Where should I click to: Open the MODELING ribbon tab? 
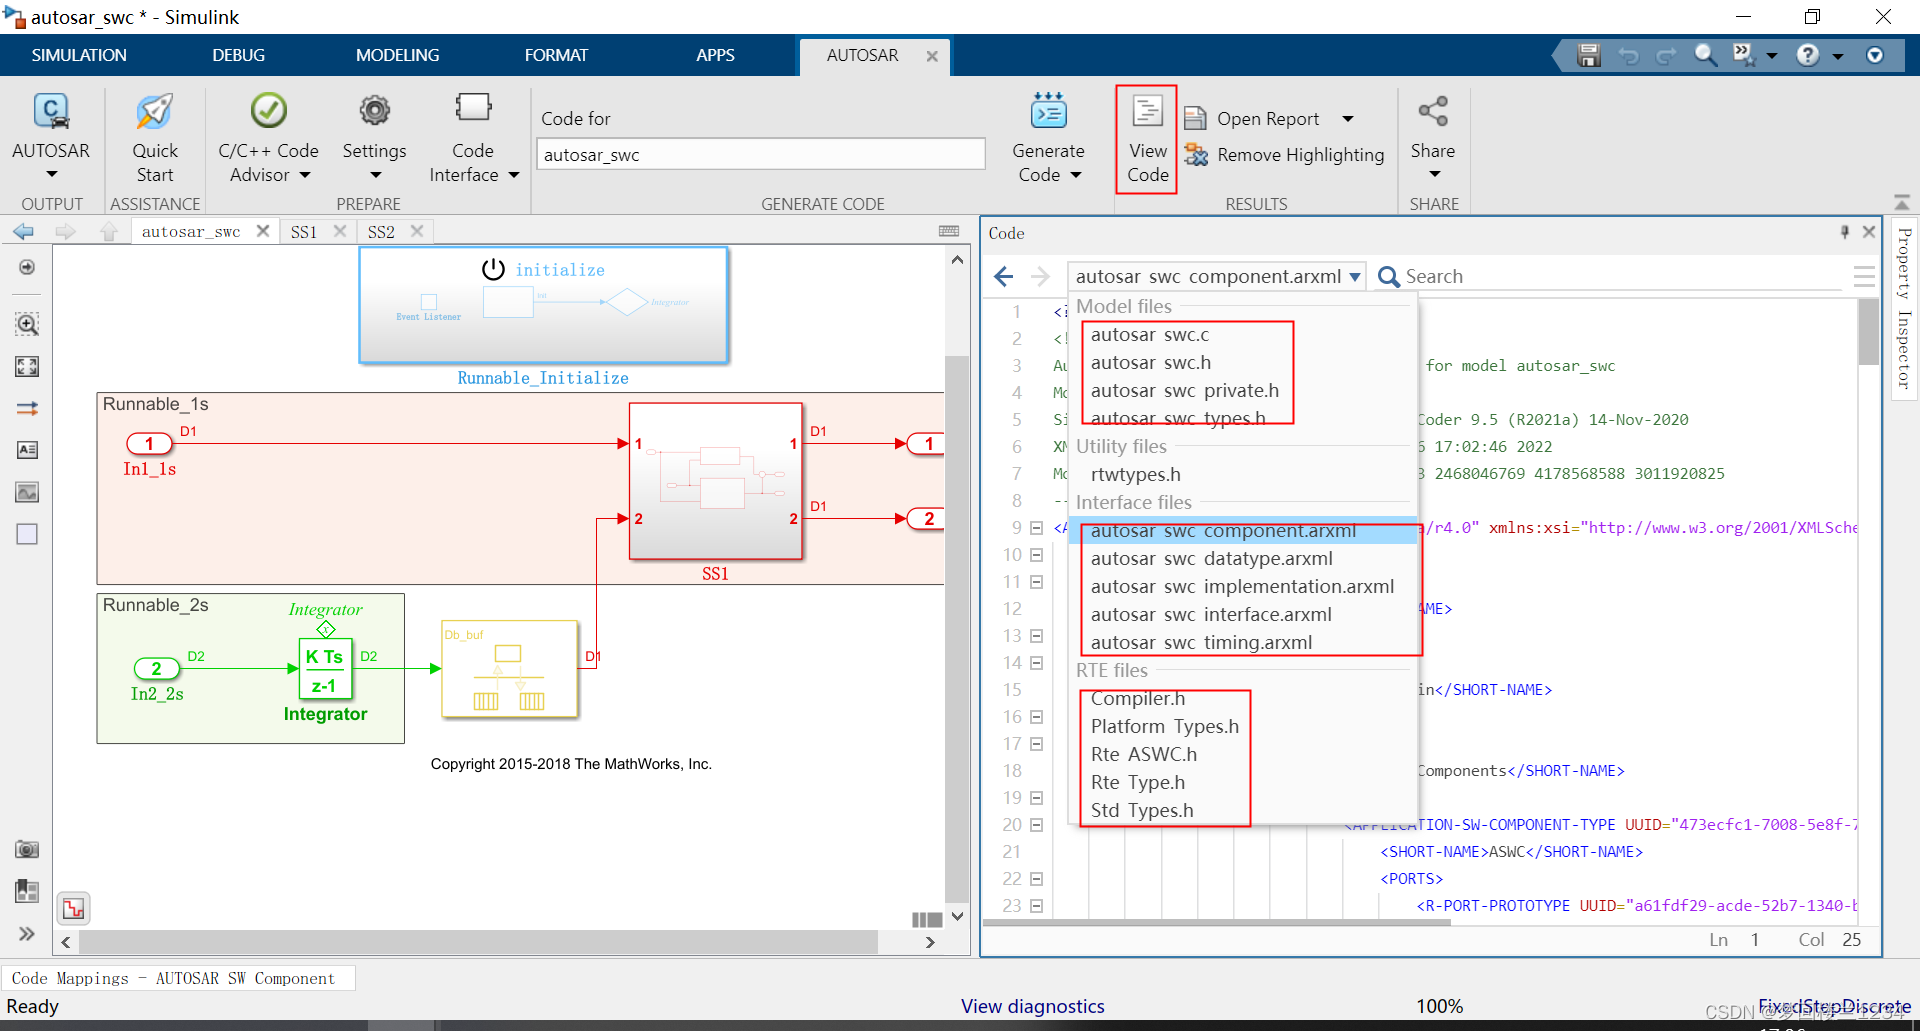coord(397,55)
